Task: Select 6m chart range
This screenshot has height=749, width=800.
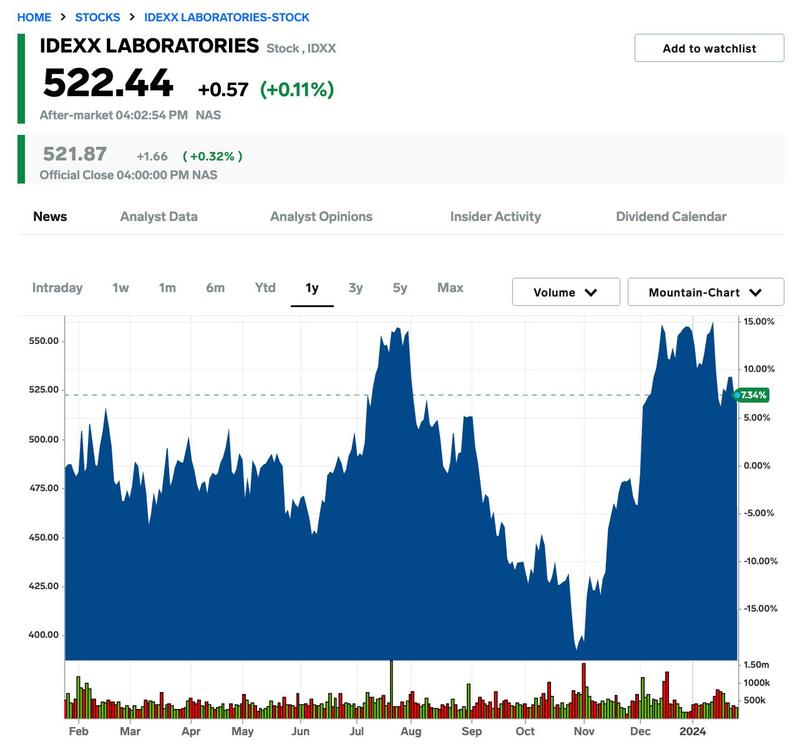Action: (215, 288)
